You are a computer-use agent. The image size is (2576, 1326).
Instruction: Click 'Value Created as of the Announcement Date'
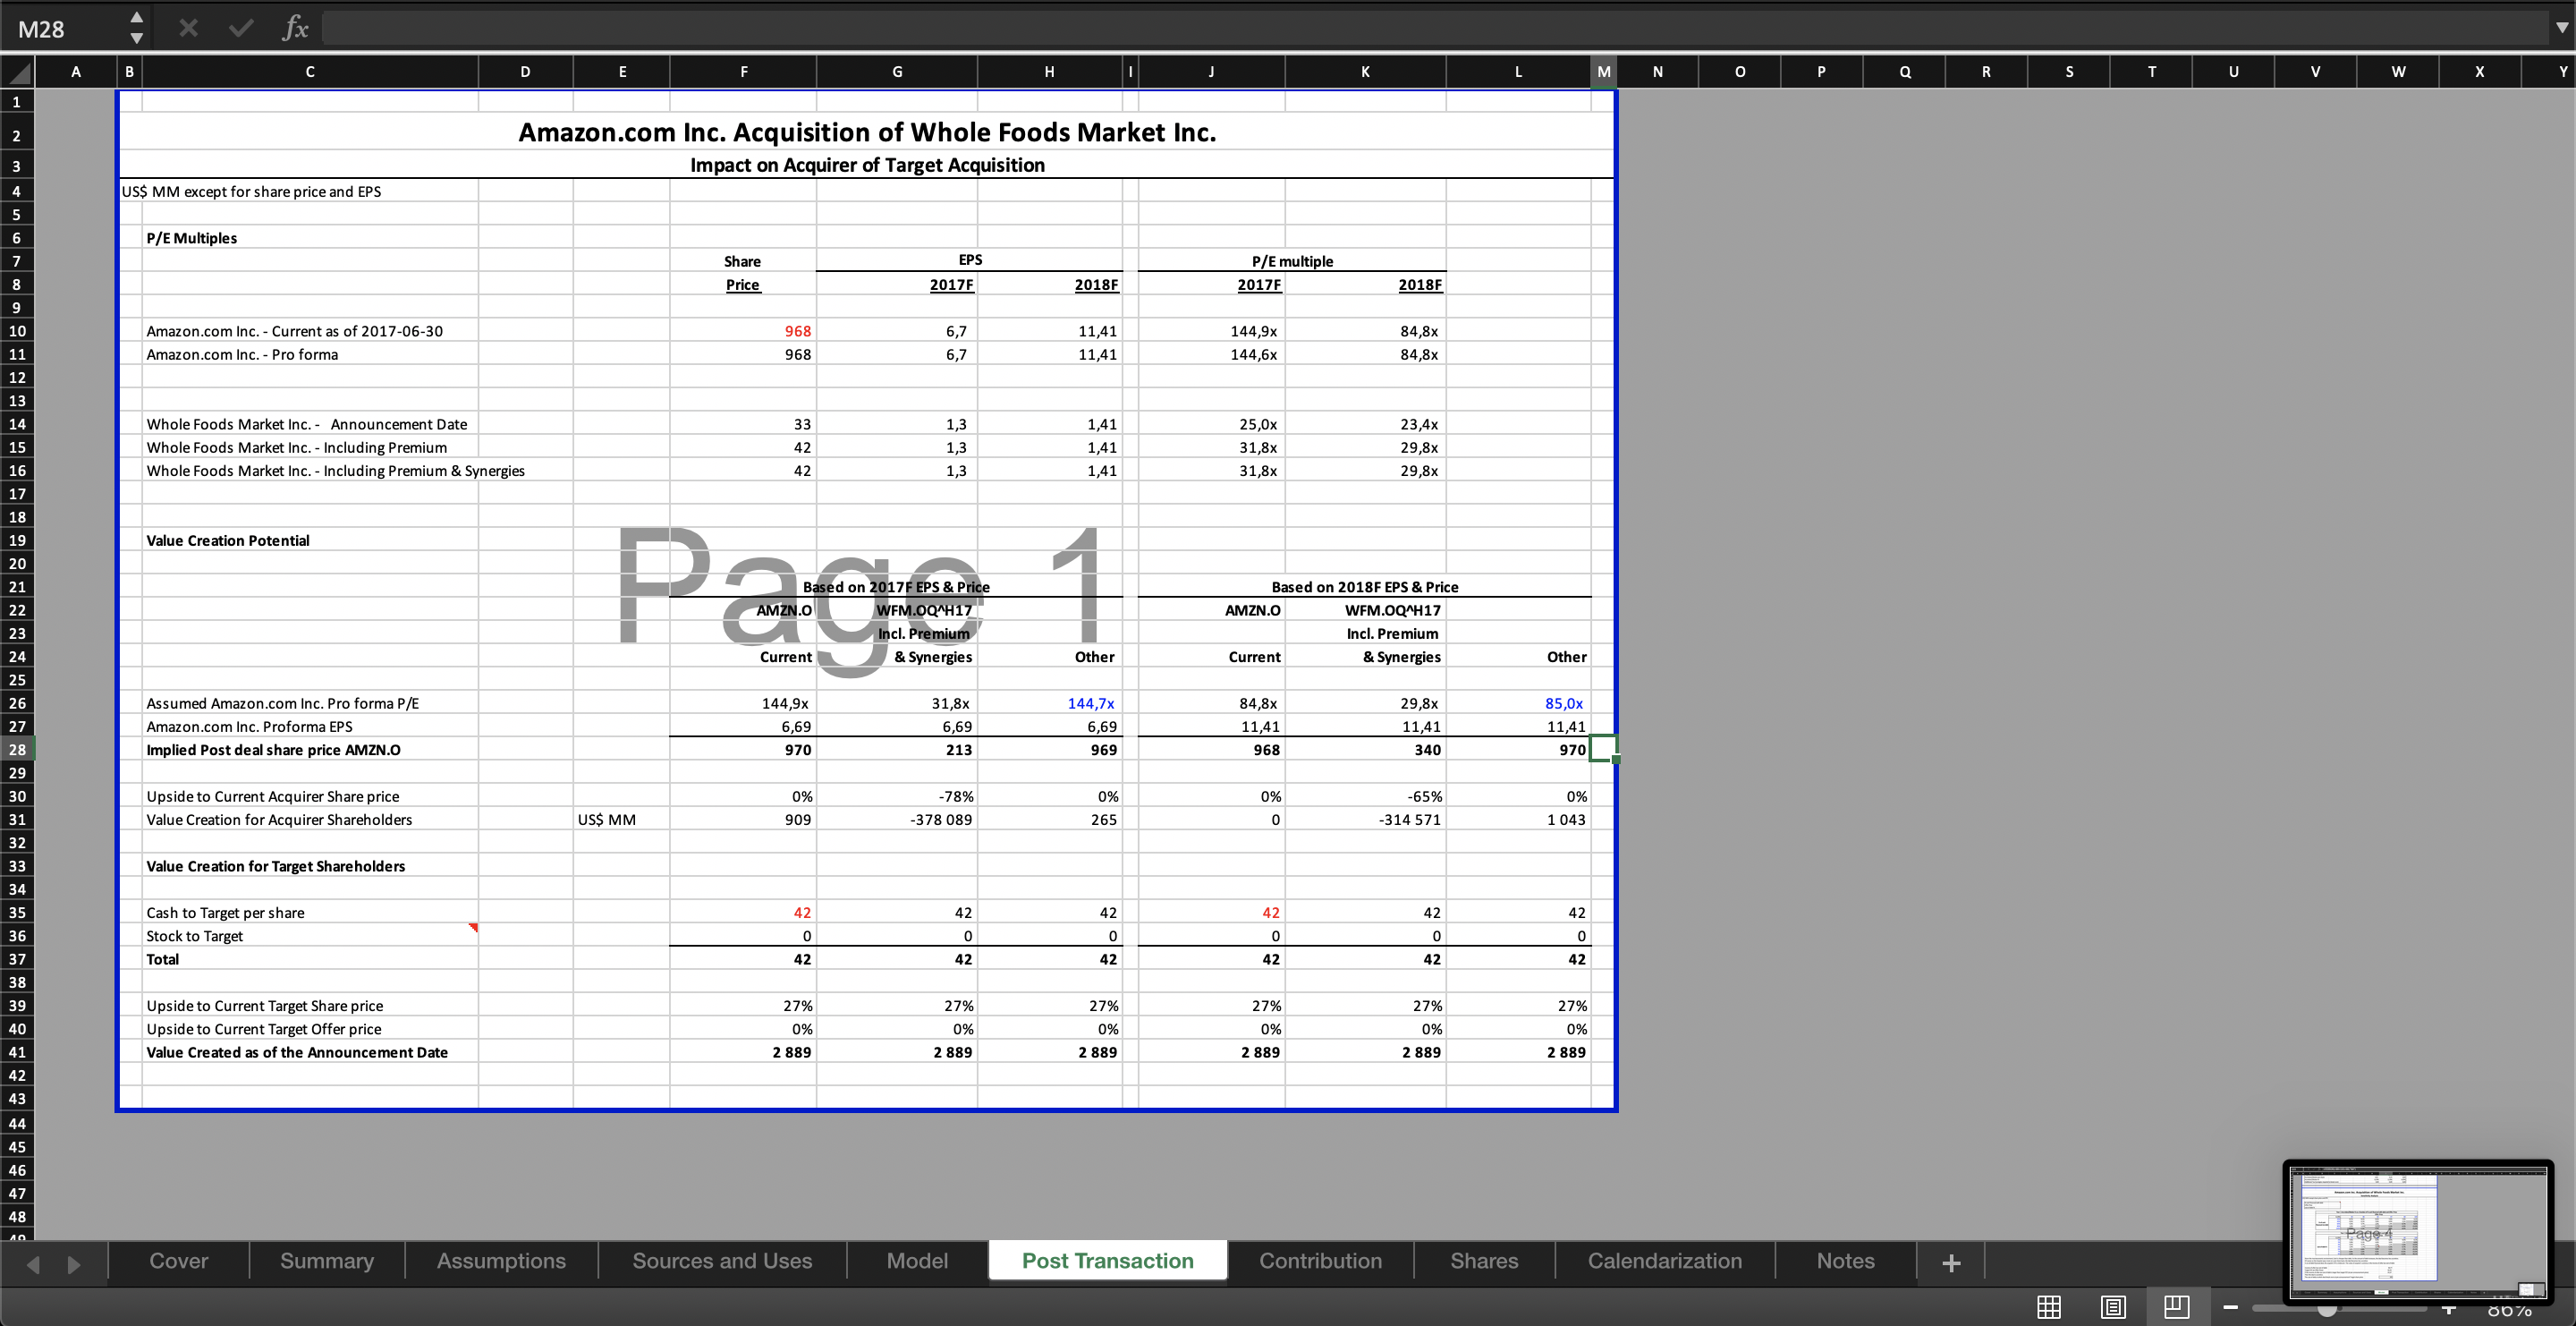click(x=297, y=1052)
